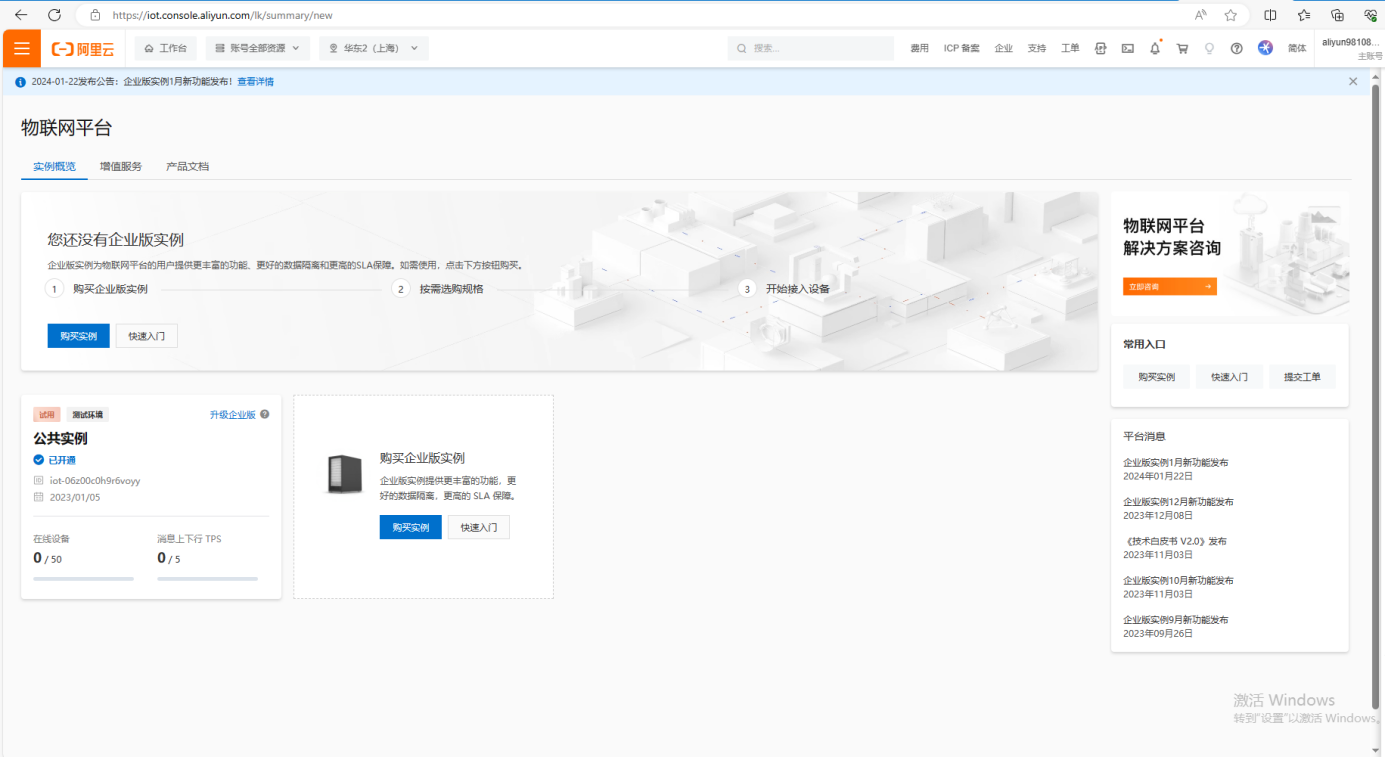
Task: Click the icon between 工单 and the terminal icon
Action: [1101, 48]
